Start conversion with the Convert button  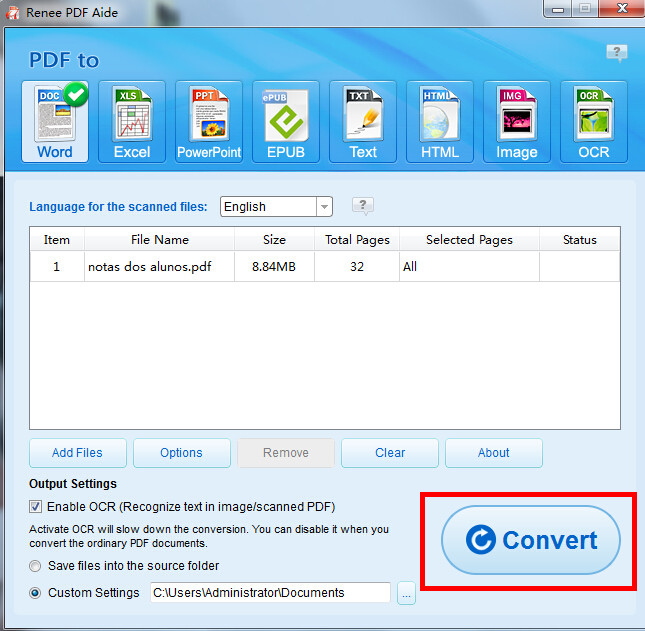coord(531,540)
